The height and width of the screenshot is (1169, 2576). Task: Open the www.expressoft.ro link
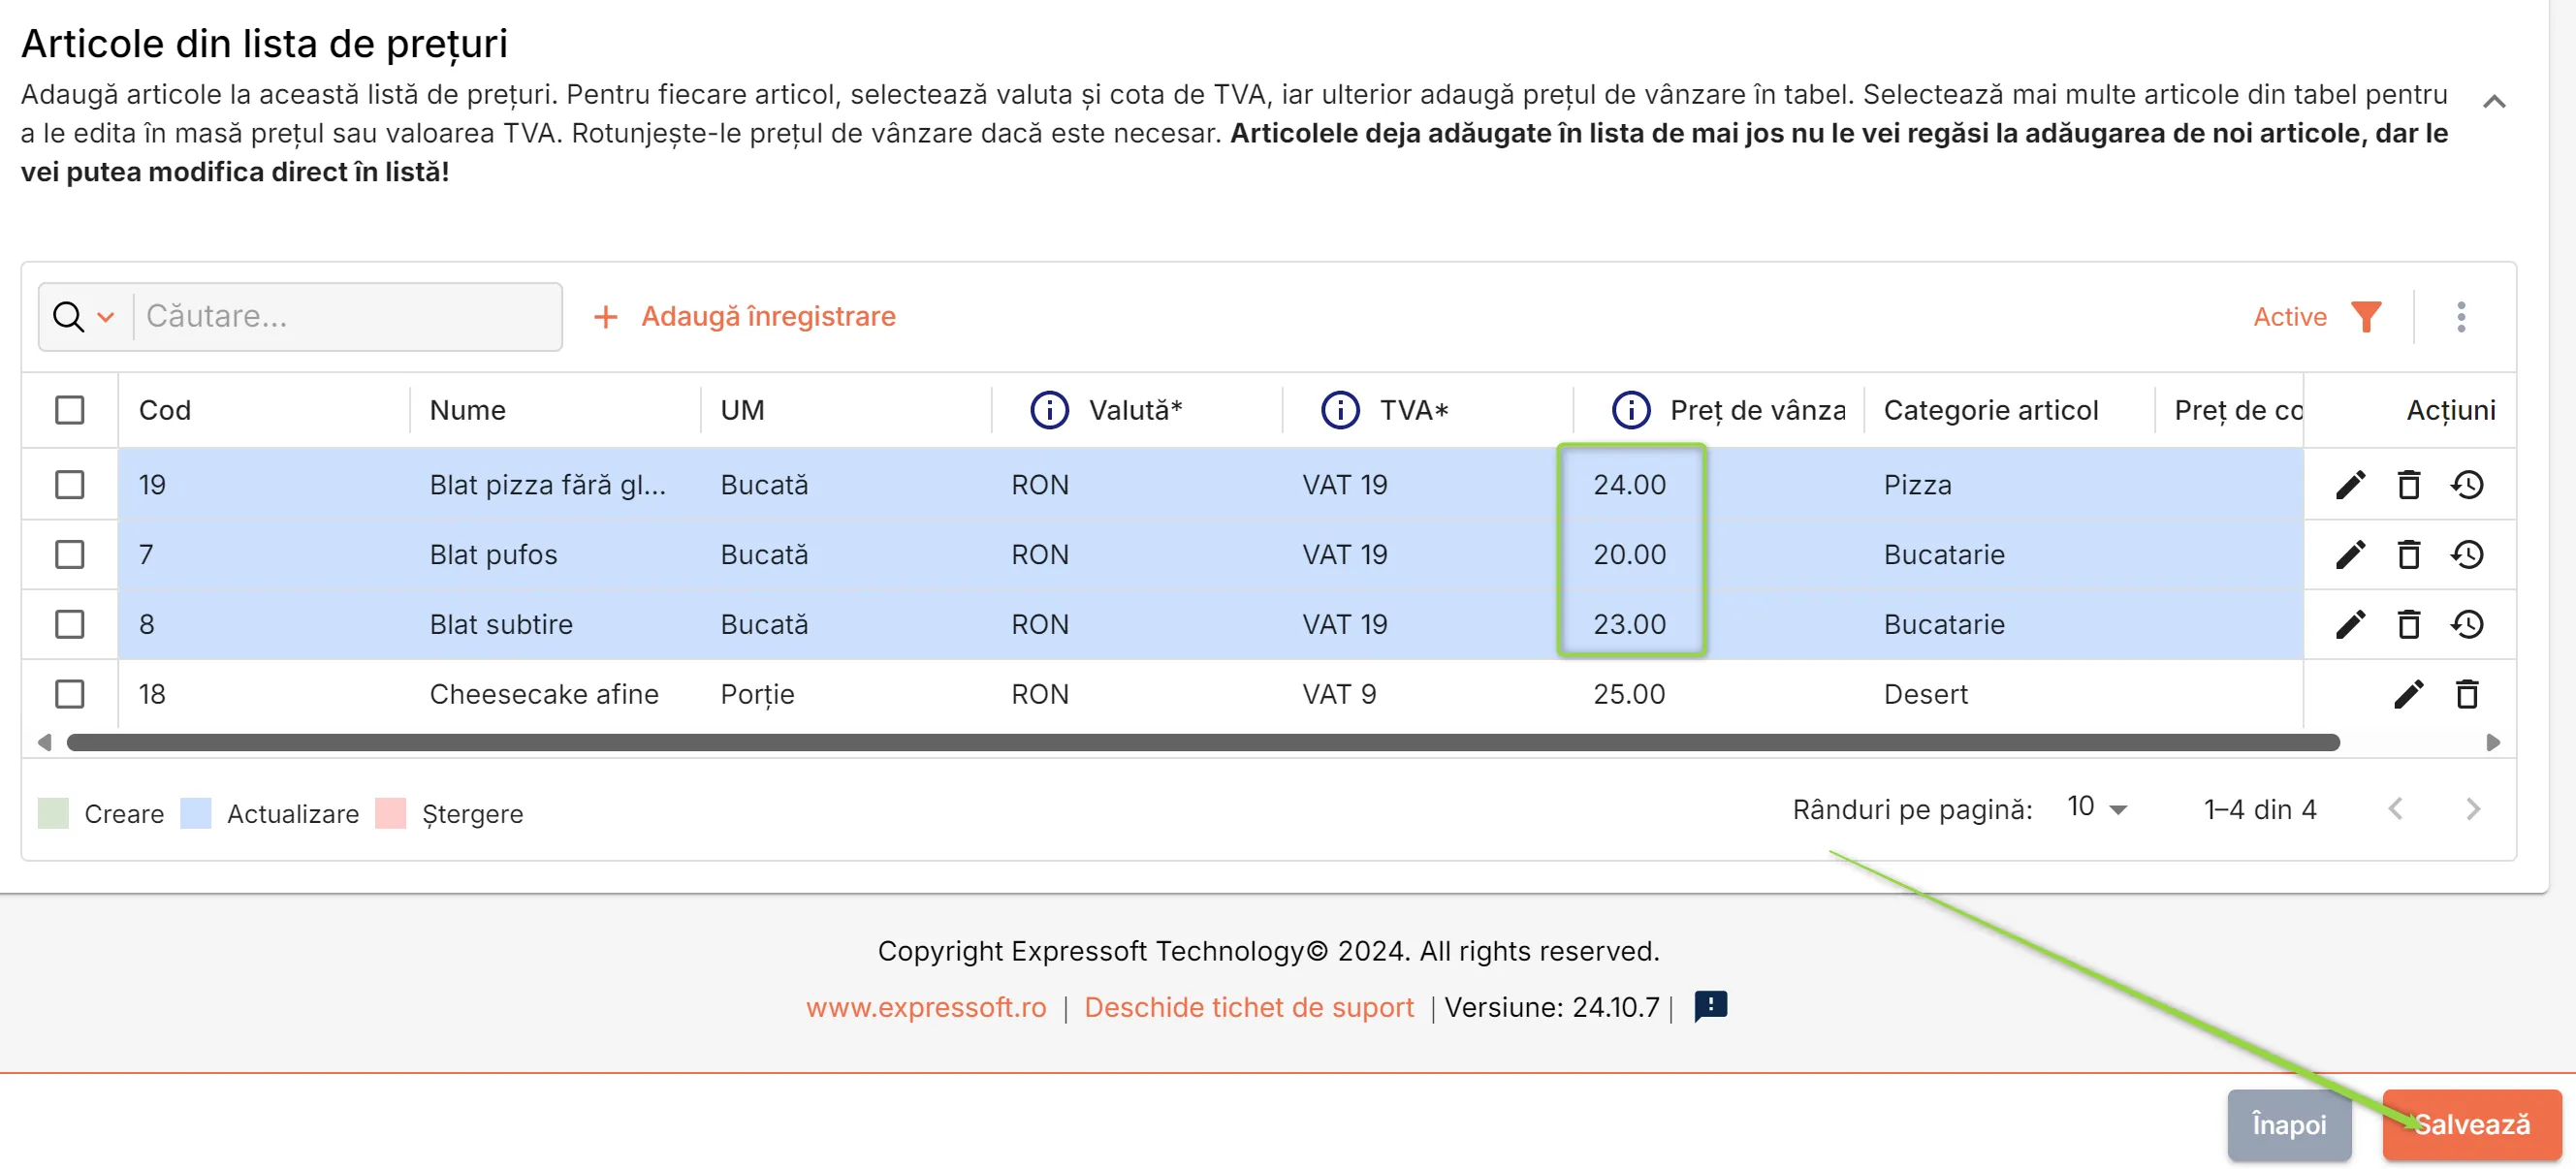tap(926, 1007)
